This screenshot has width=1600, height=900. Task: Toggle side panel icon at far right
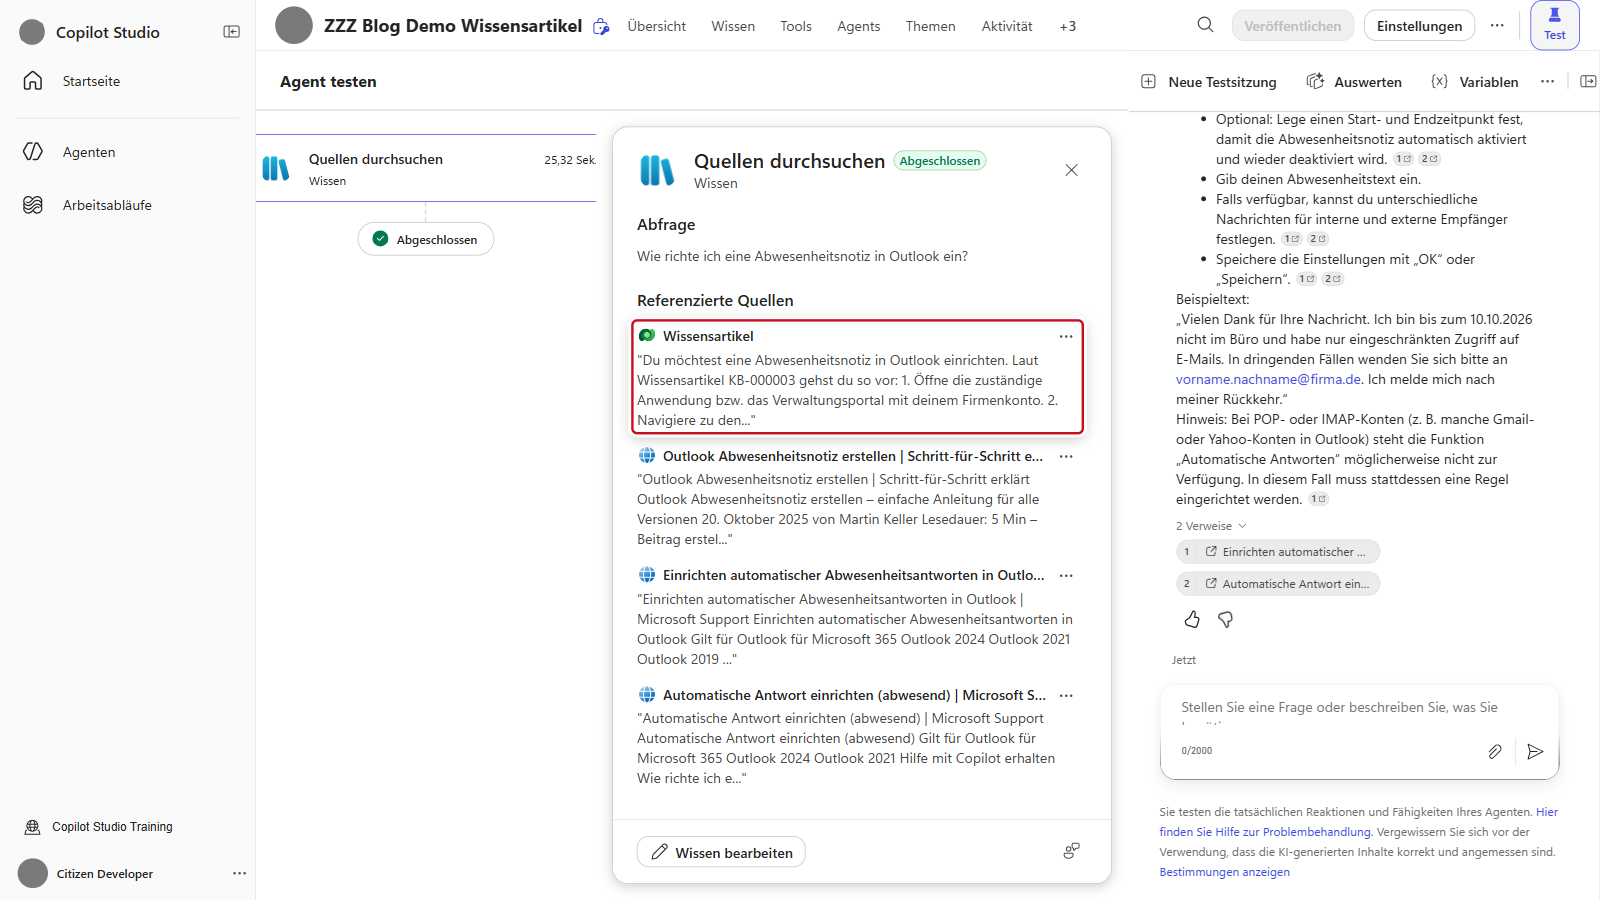pyautogui.click(x=1588, y=82)
